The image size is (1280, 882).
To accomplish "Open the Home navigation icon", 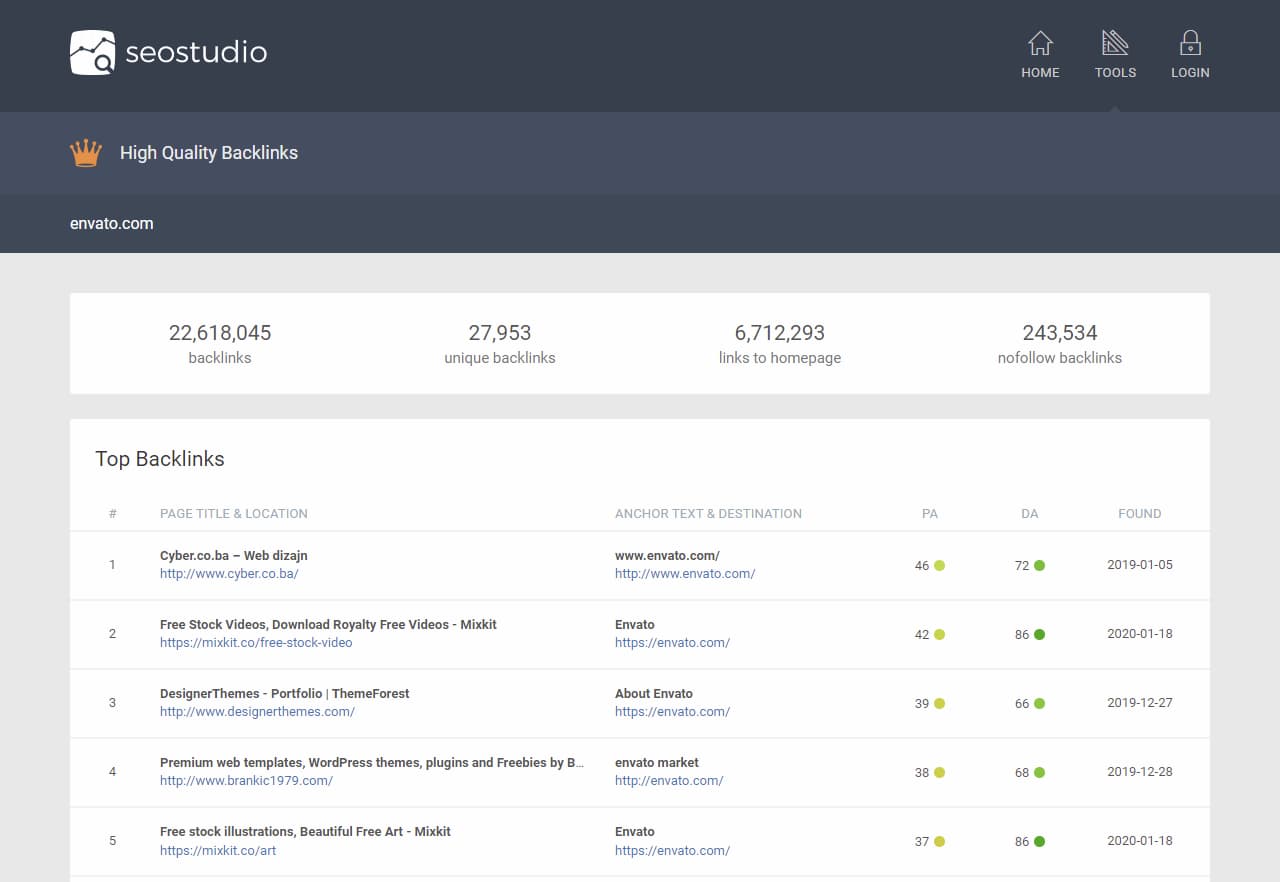I will 1040,43.
